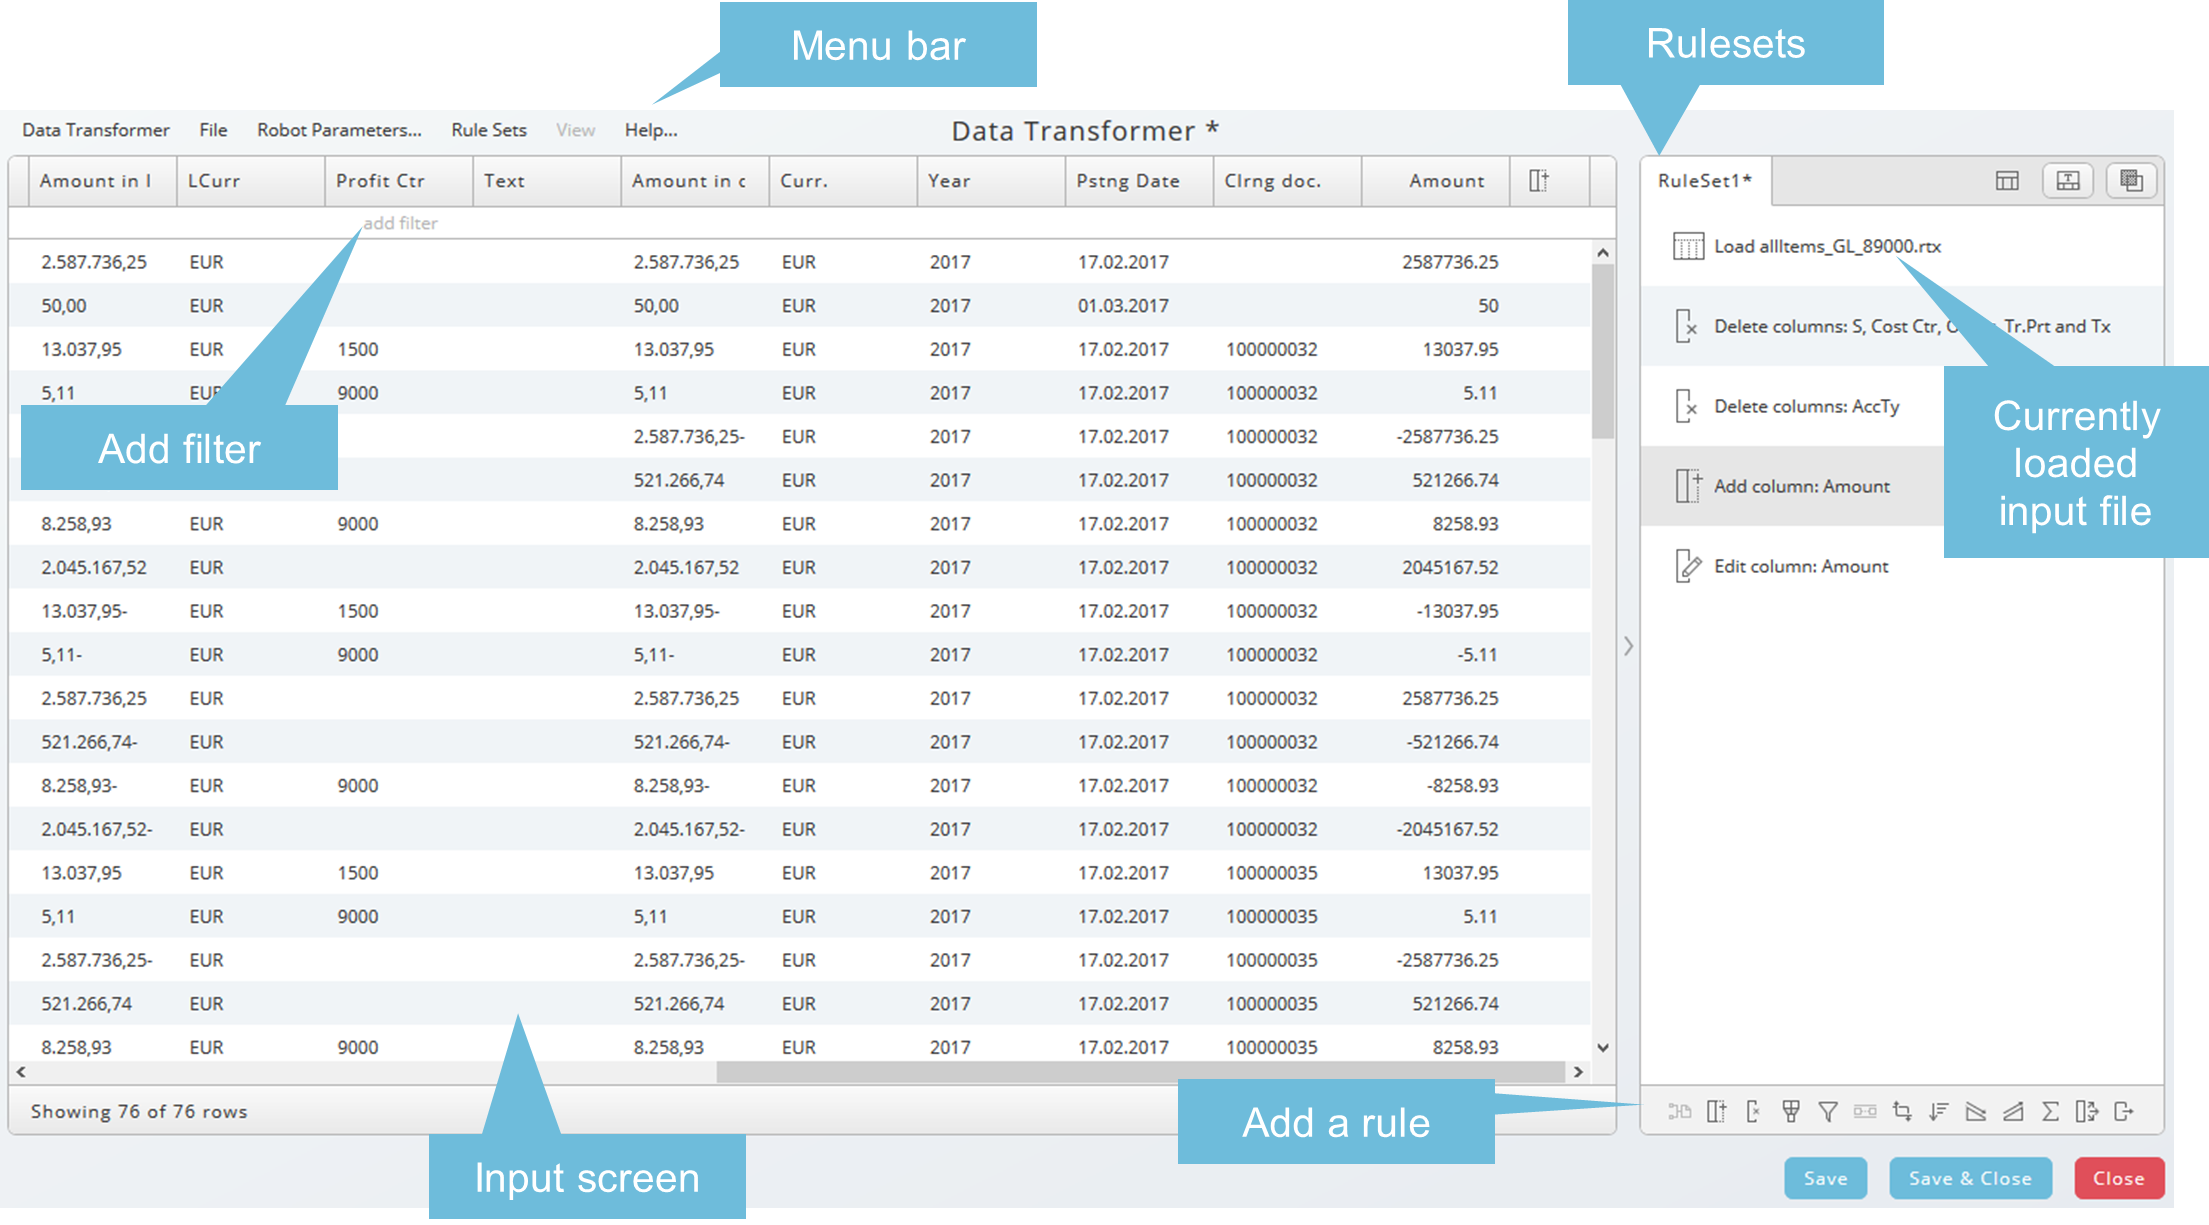This screenshot has height=1225, width=2209.
Task: Click the Save & Close button
Action: (x=1969, y=1178)
